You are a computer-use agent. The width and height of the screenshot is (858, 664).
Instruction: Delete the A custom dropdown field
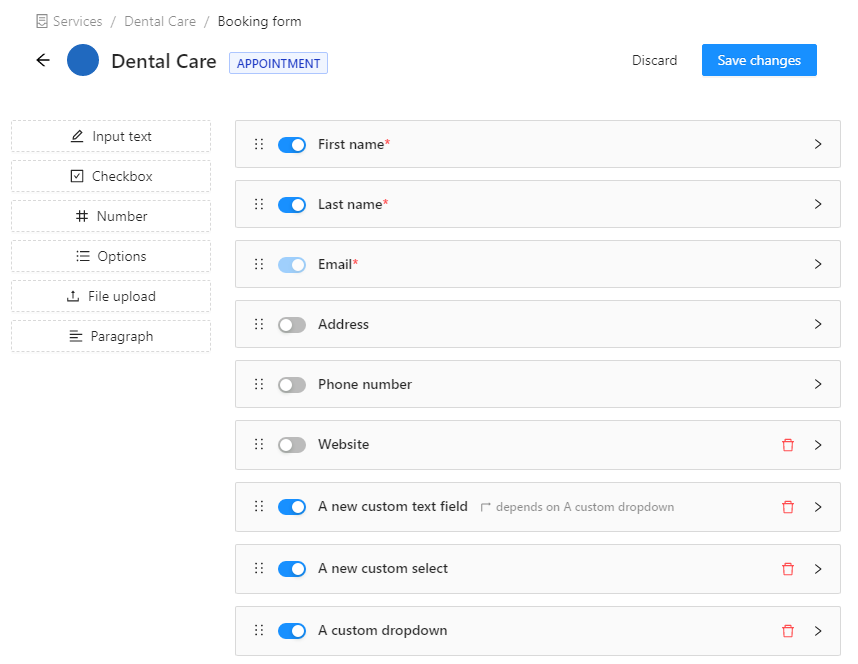click(x=787, y=631)
